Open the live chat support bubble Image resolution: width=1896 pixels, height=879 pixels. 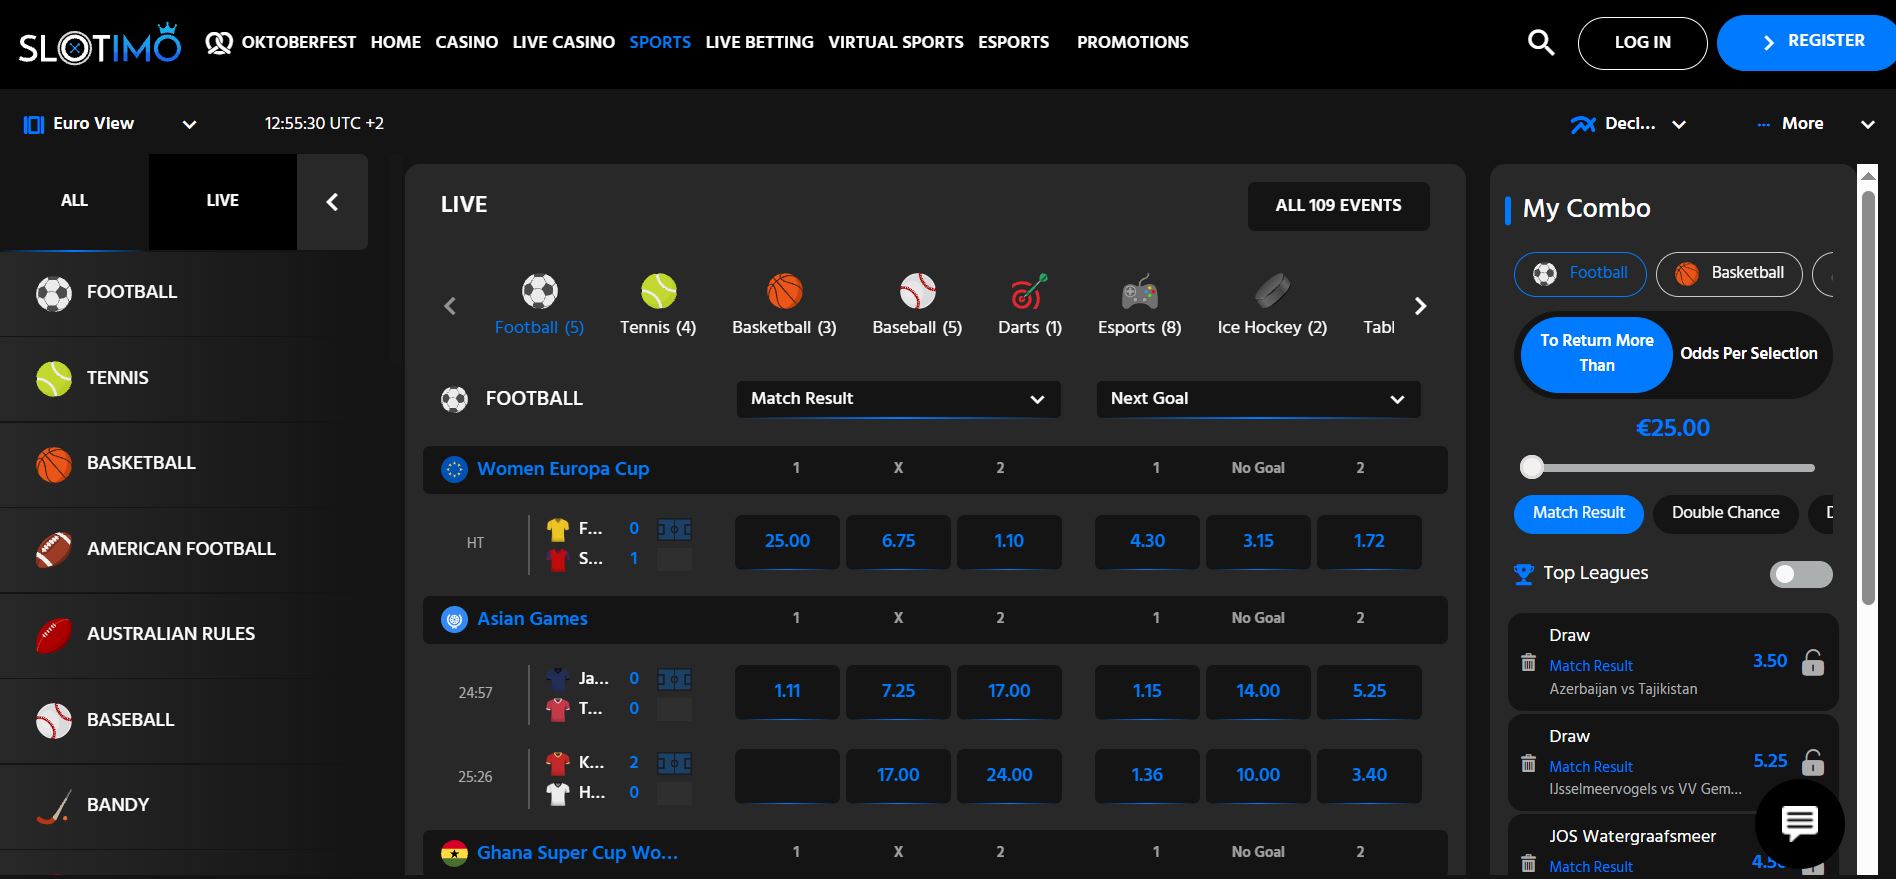coord(1800,824)
